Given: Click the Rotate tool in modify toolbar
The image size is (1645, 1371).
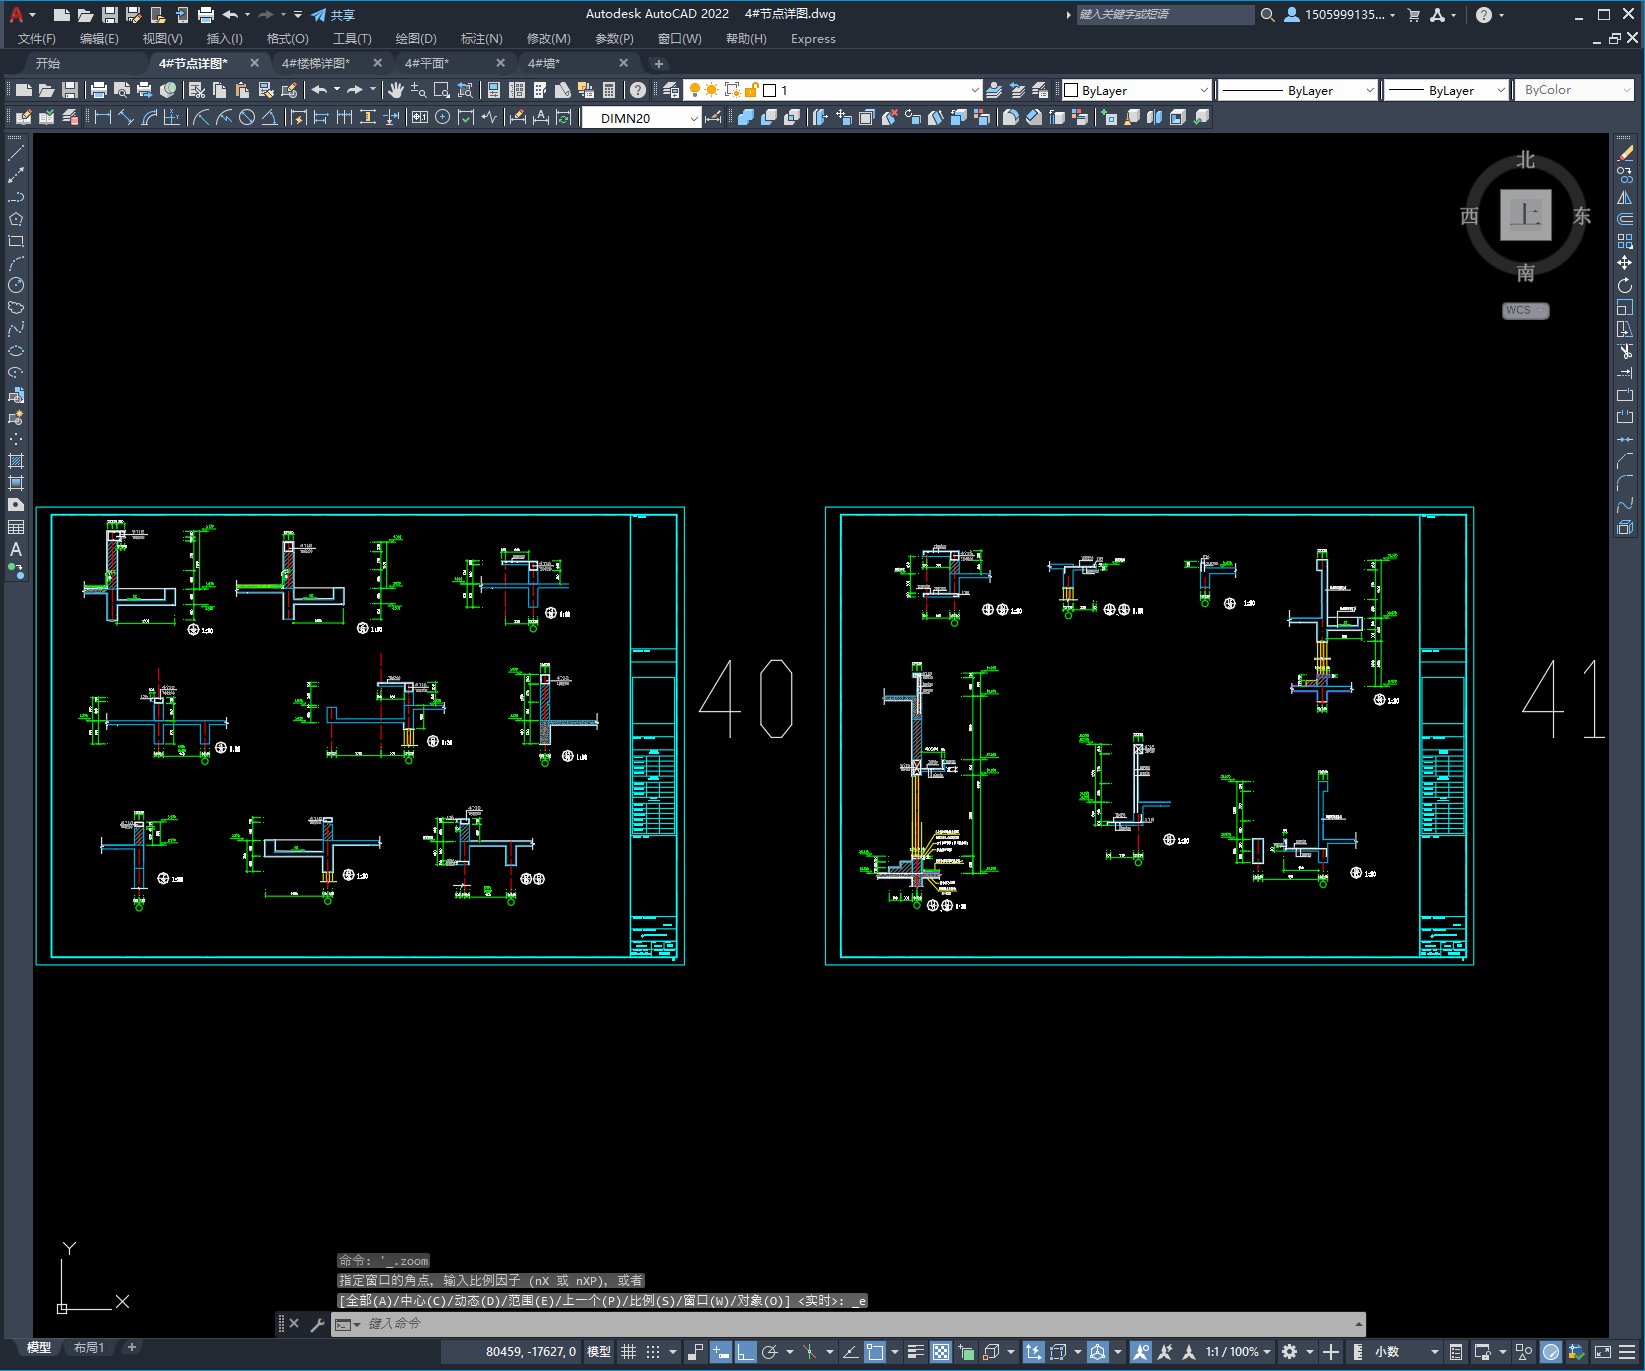Looking at the screenshot, I should pos(1625,285).
